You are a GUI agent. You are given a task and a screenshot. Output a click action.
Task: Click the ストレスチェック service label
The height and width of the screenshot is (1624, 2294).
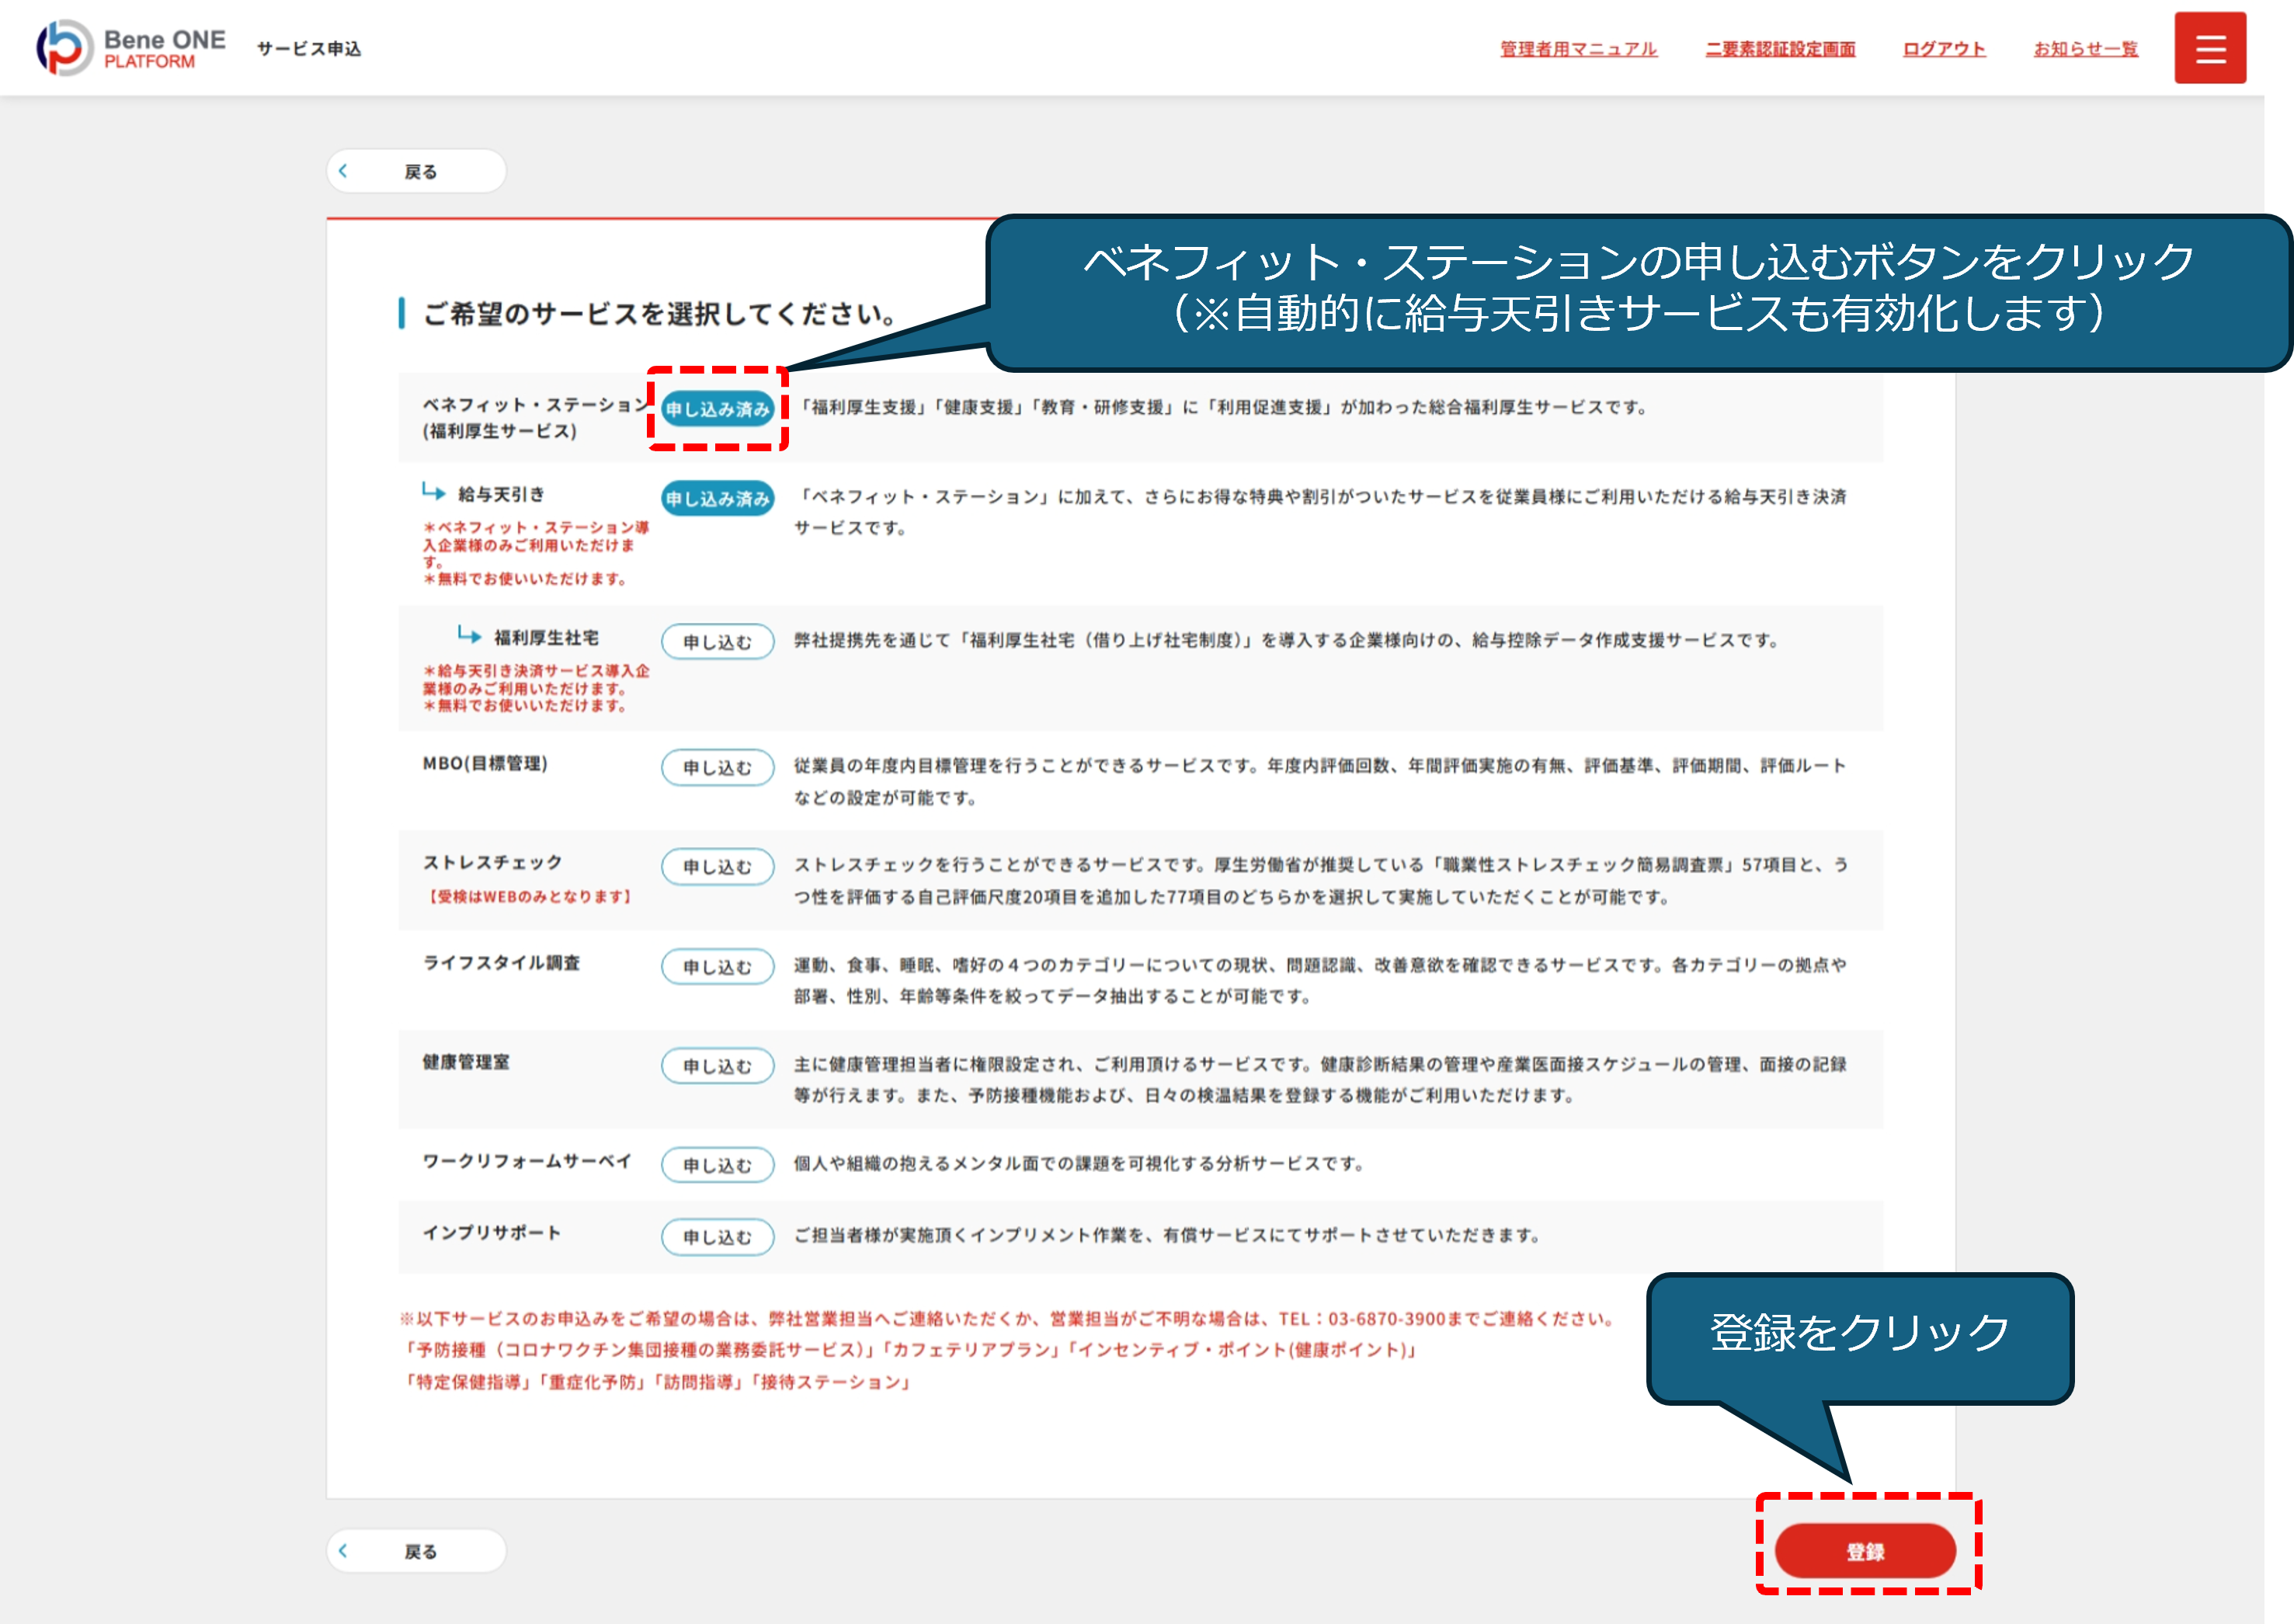point(492,862)
